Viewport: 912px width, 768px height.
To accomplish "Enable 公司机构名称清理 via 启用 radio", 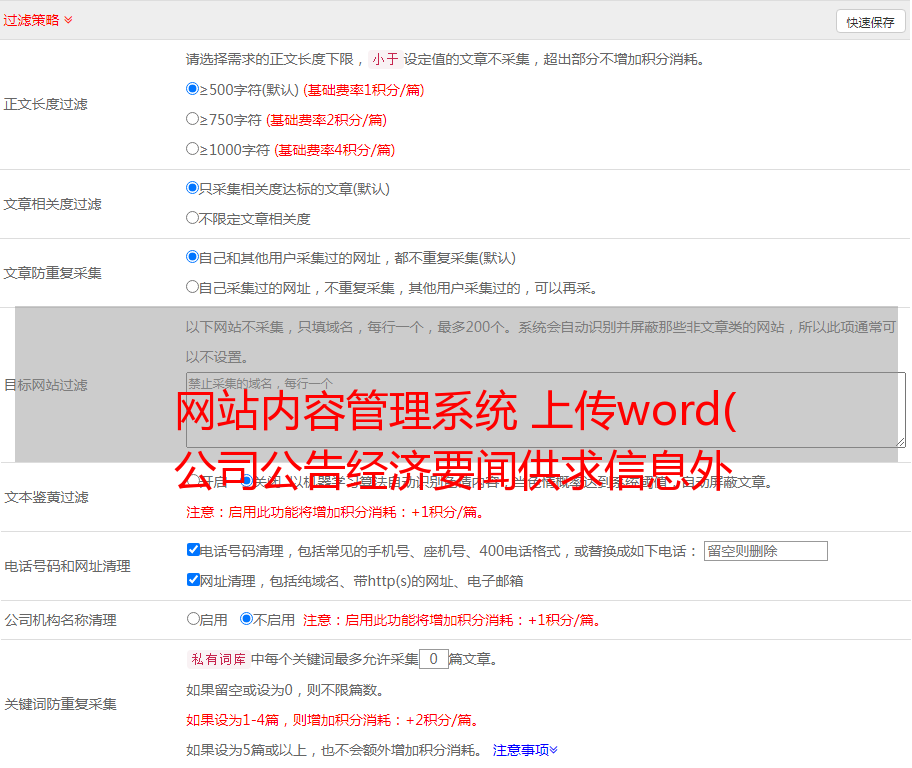I will pos(194,619).
